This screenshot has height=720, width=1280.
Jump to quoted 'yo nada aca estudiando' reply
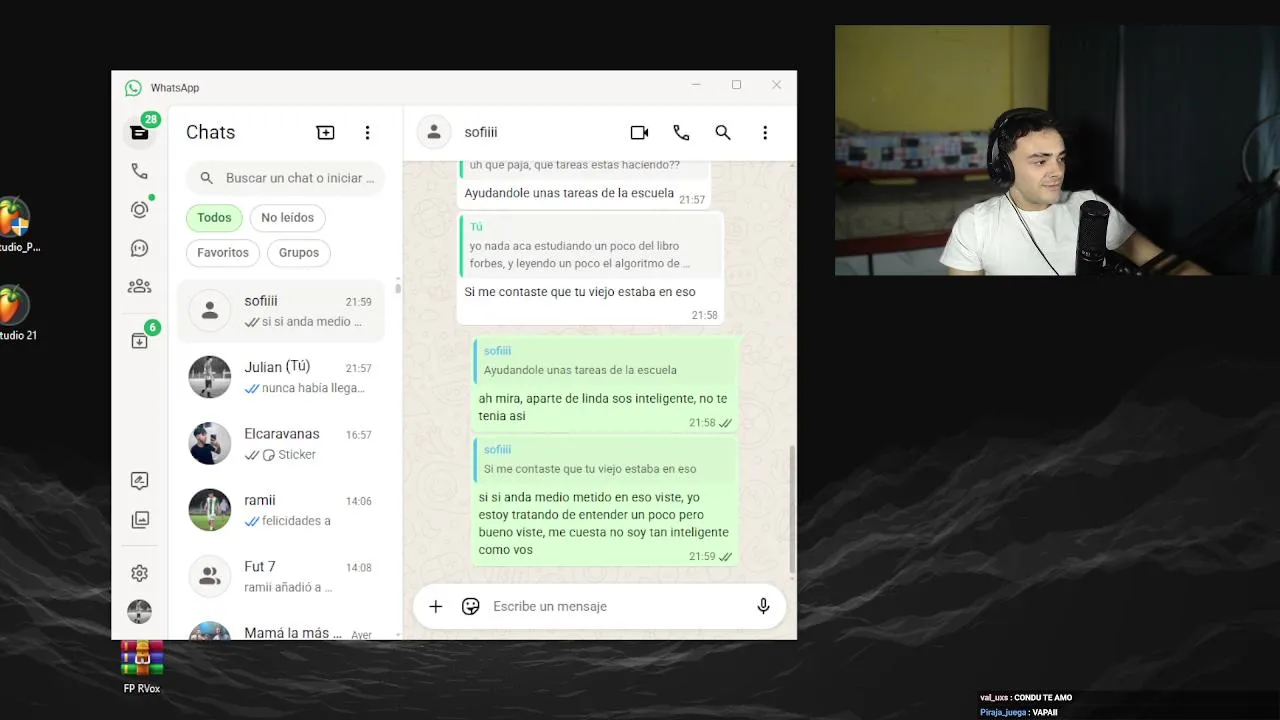coord(592,245)
